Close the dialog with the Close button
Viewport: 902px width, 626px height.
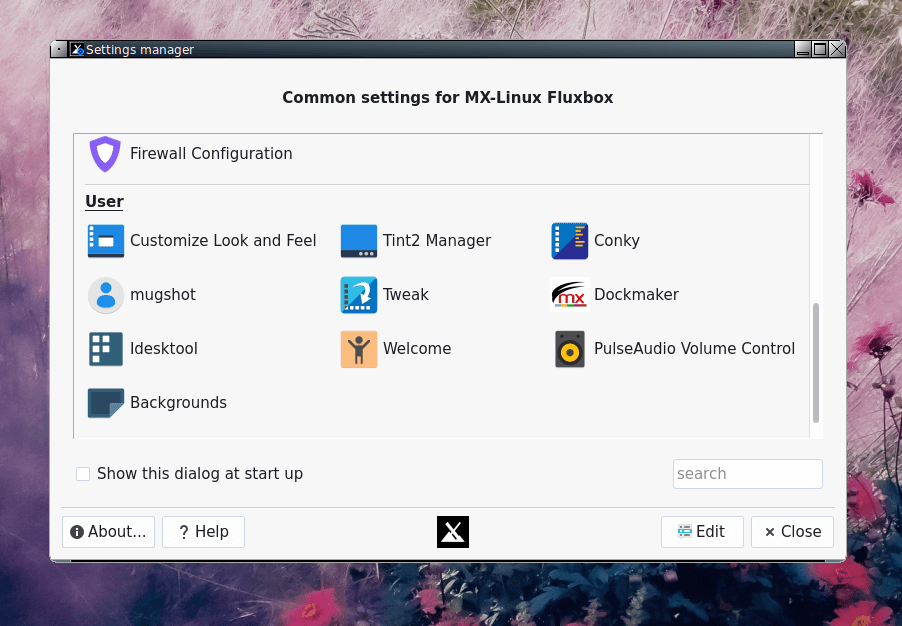point(791,531)
